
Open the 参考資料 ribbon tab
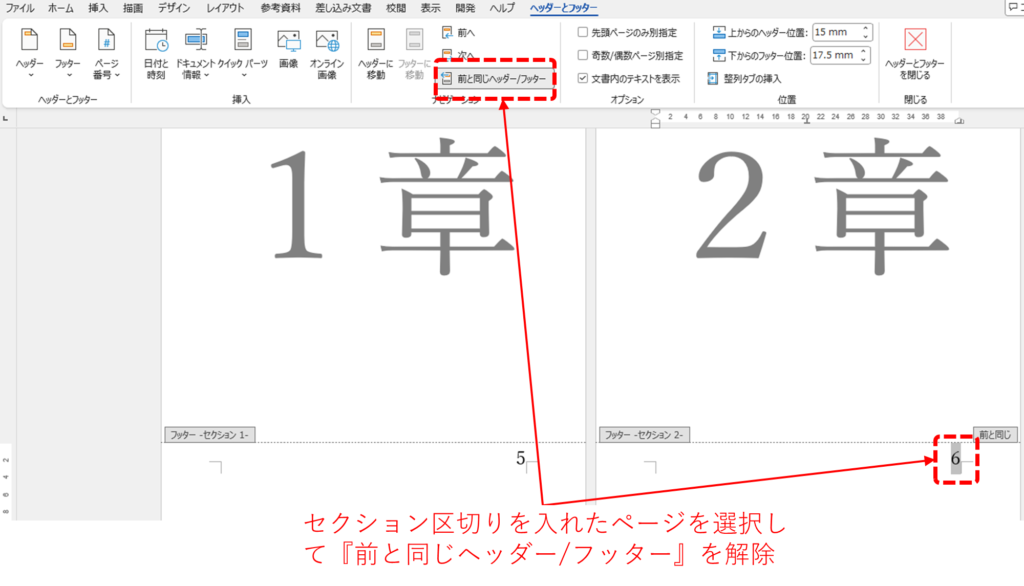(280, 8)
